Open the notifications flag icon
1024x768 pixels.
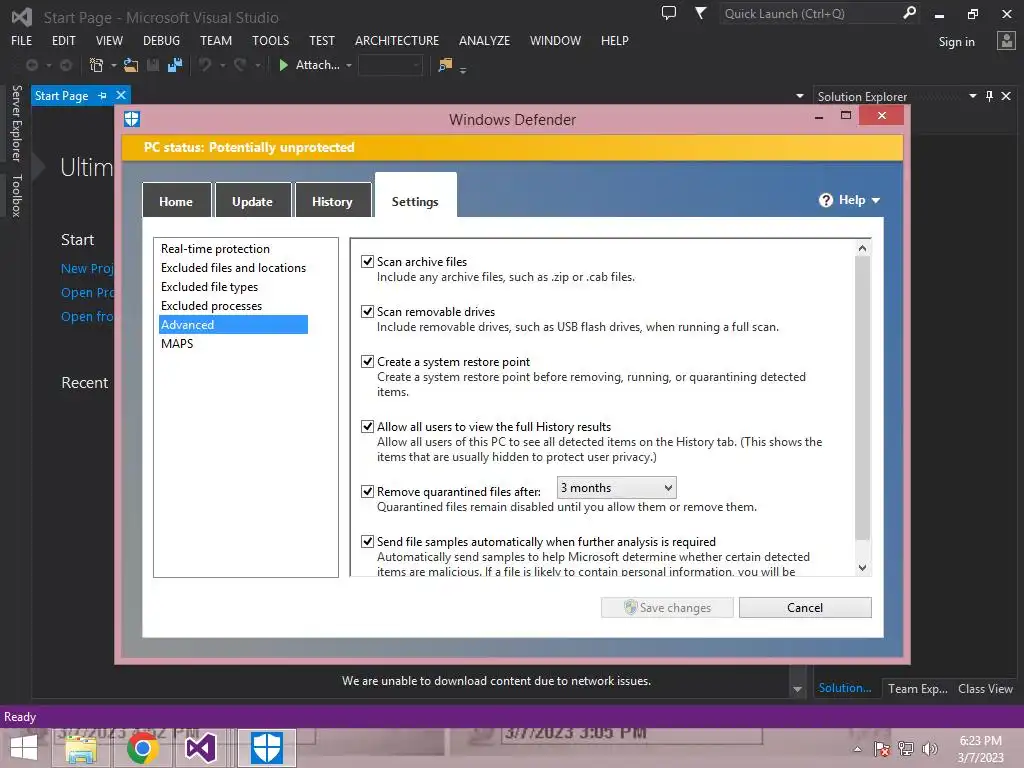point(700,13)
